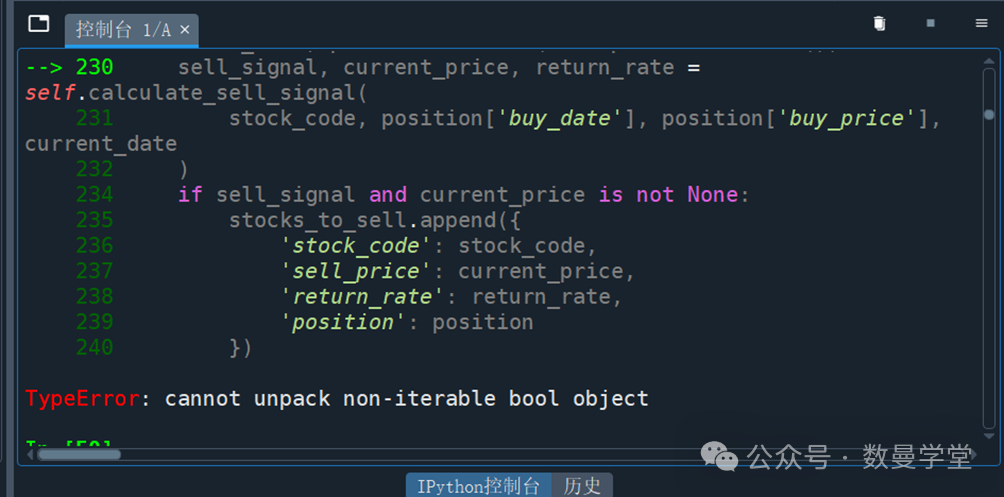This screenshot has width=1004, height=497.
Task: Click the horizontal scrollbar thumb
Action: click(x=79, y=454)
